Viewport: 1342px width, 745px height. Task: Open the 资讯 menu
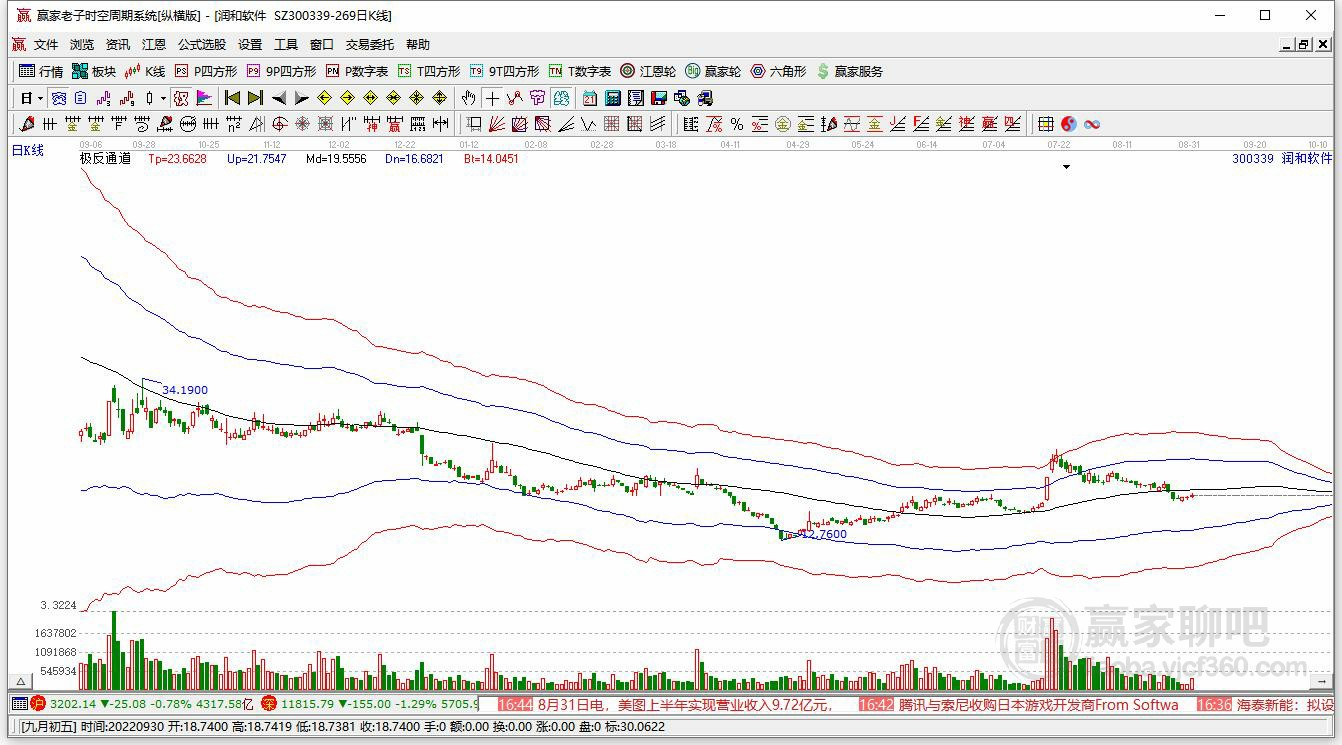click(x=118, y=45)
